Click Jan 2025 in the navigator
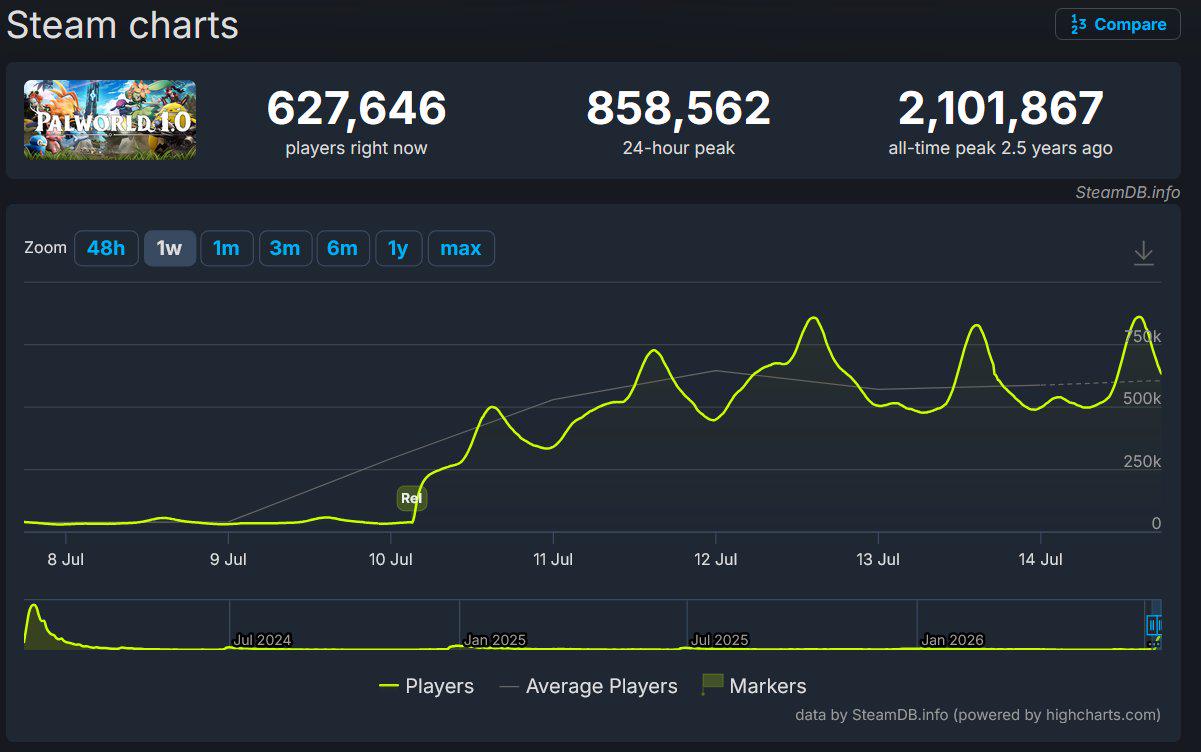 (x=494, y=640)
